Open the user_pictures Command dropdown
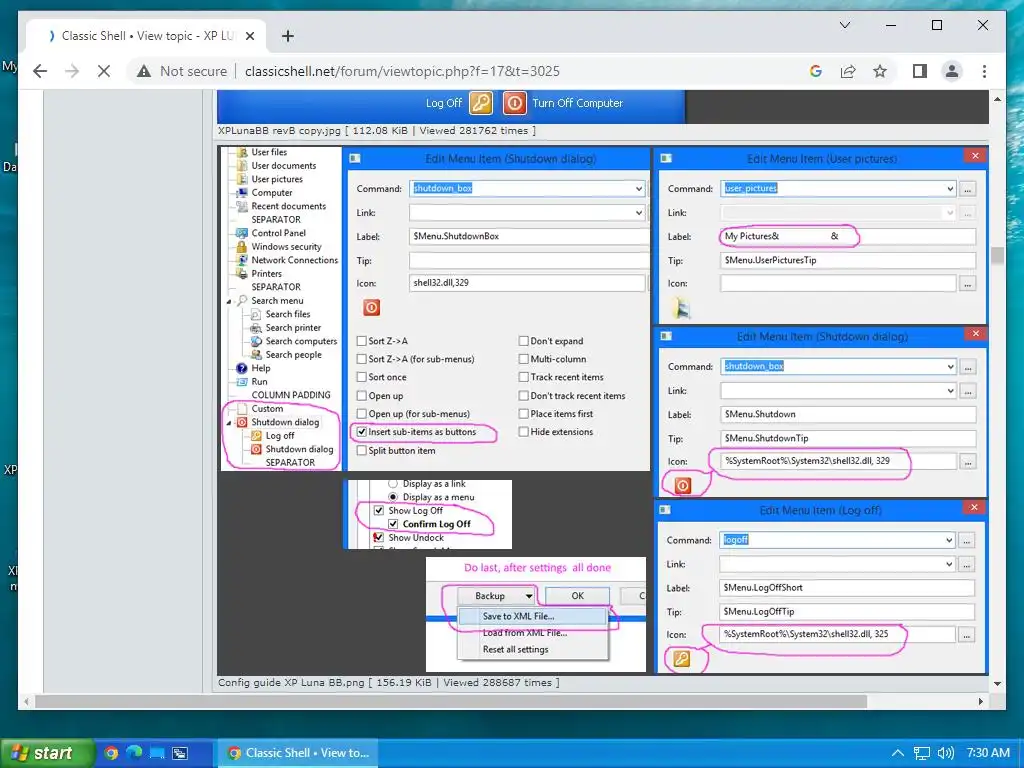Screen dimensions: 1024x768 950,189
